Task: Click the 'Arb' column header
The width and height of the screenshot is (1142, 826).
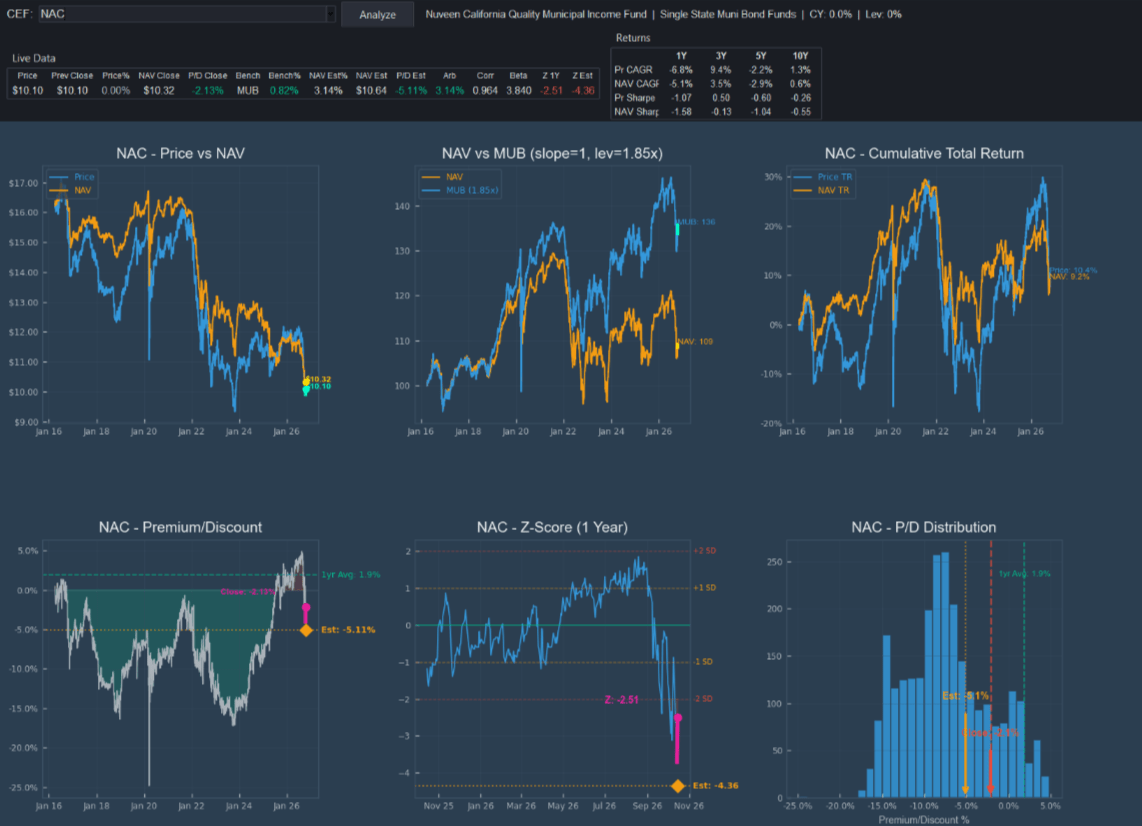Action: pyautogui.click(x=449, y=75)
